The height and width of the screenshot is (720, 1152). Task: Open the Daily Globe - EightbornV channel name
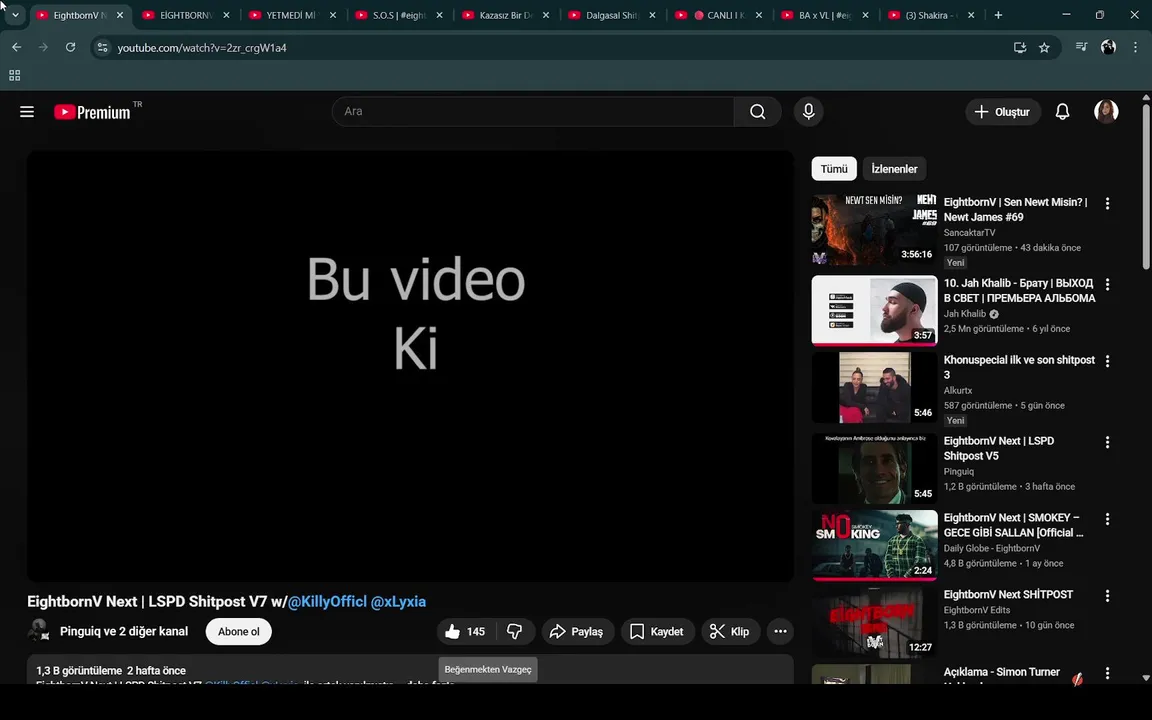pos(992,548)
